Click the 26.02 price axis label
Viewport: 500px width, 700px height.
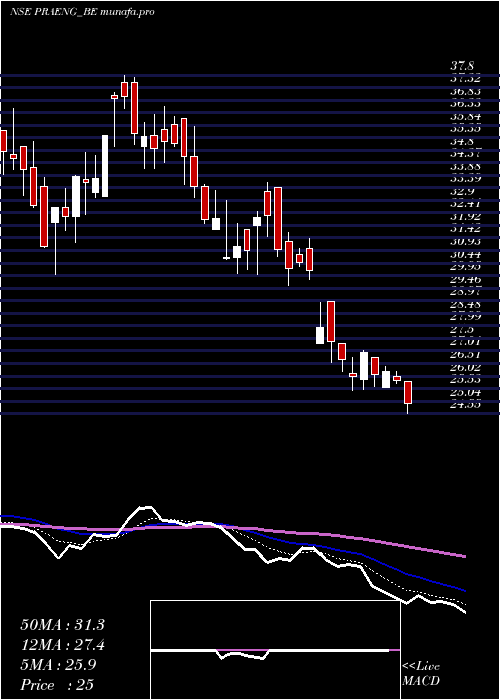pos(465,367)
